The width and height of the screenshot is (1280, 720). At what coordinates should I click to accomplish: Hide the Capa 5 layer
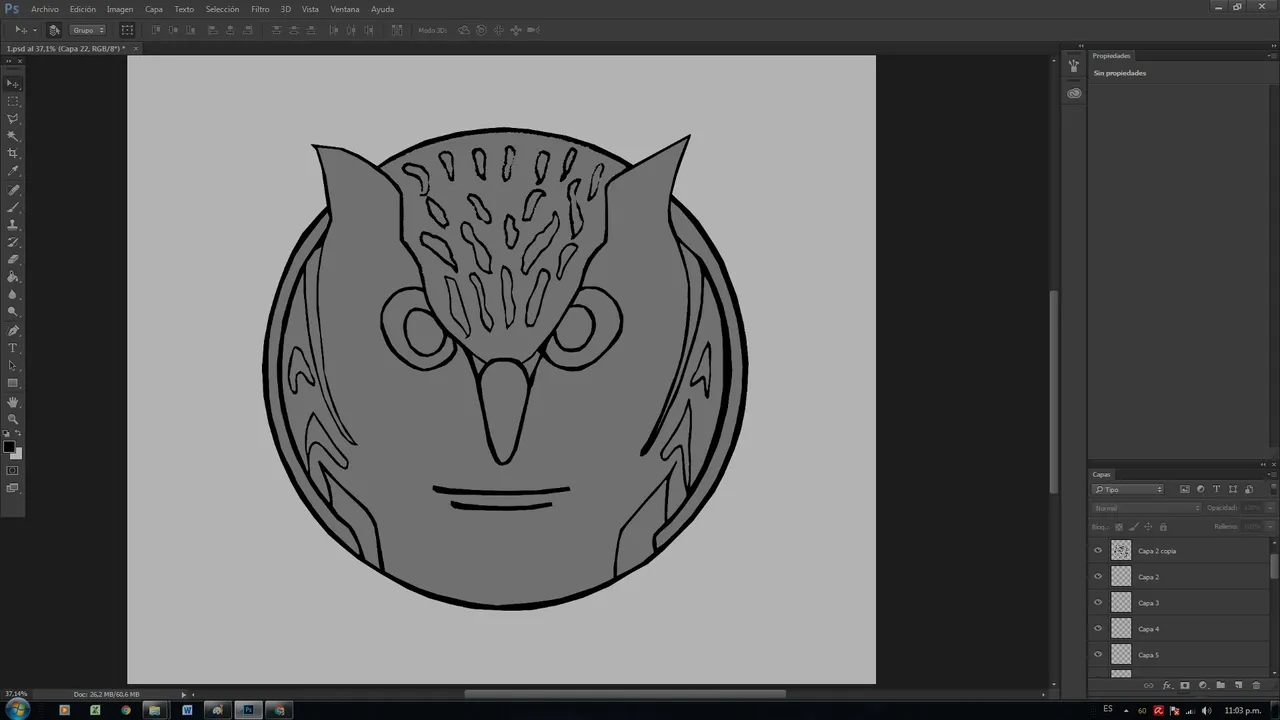(1098, 655)
